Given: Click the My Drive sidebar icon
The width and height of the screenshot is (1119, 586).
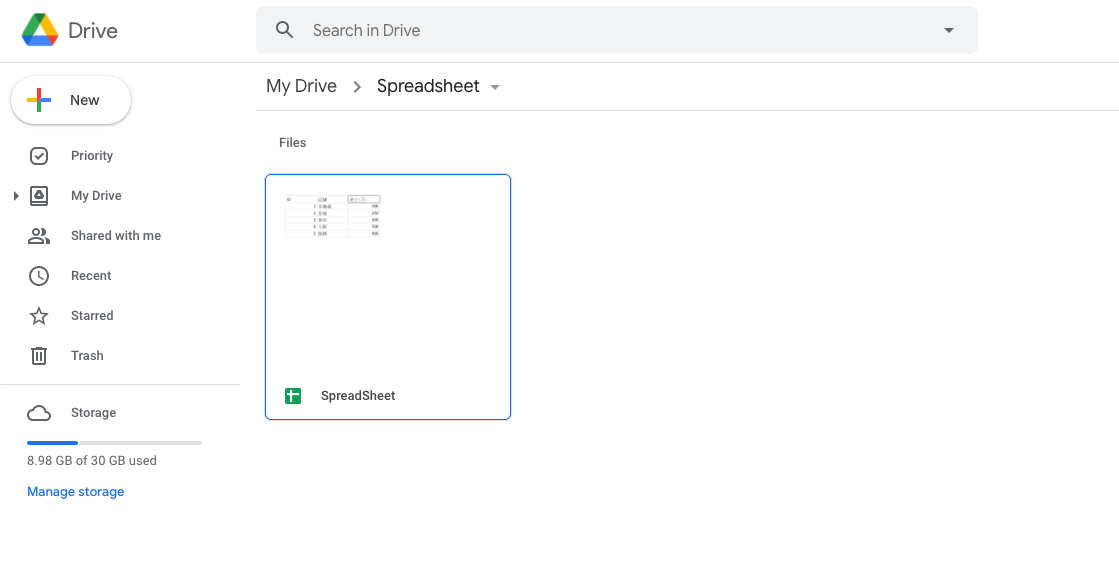Looking at the screenshot, I should 39,196.
